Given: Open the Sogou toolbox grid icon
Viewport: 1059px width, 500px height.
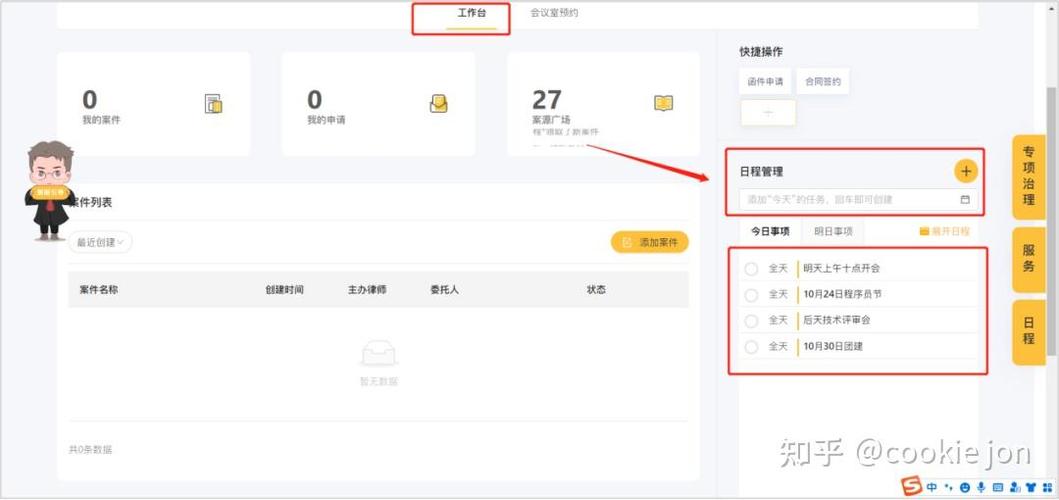Looking at the screenshot, I should pos(1047,487).
